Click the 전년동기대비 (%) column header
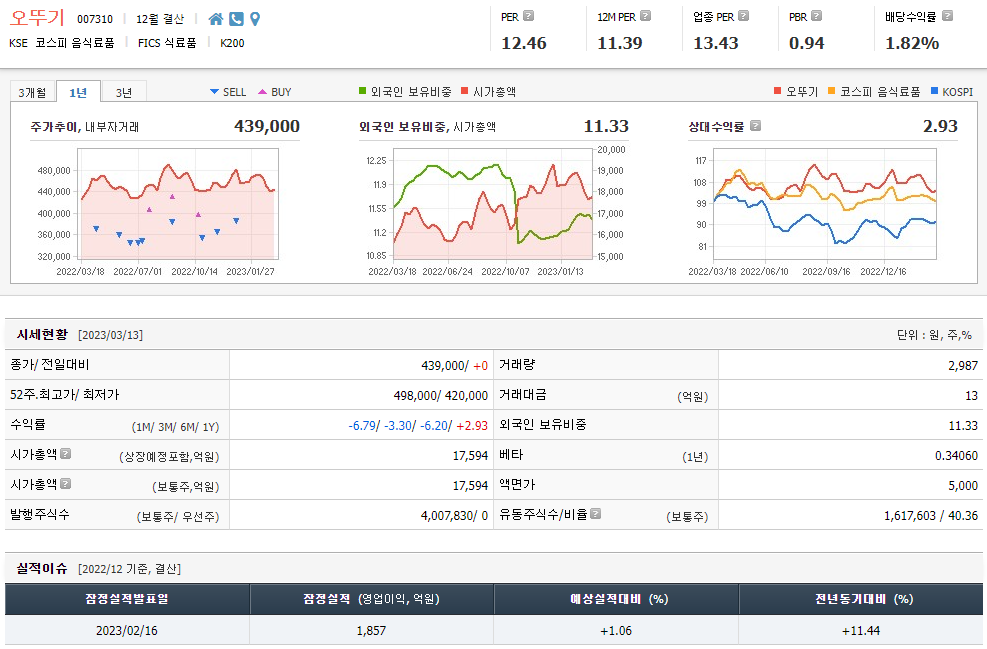Image resolution: width=987 pixels, height=649 pixels. pyautogui.click(x=860, y=599)
